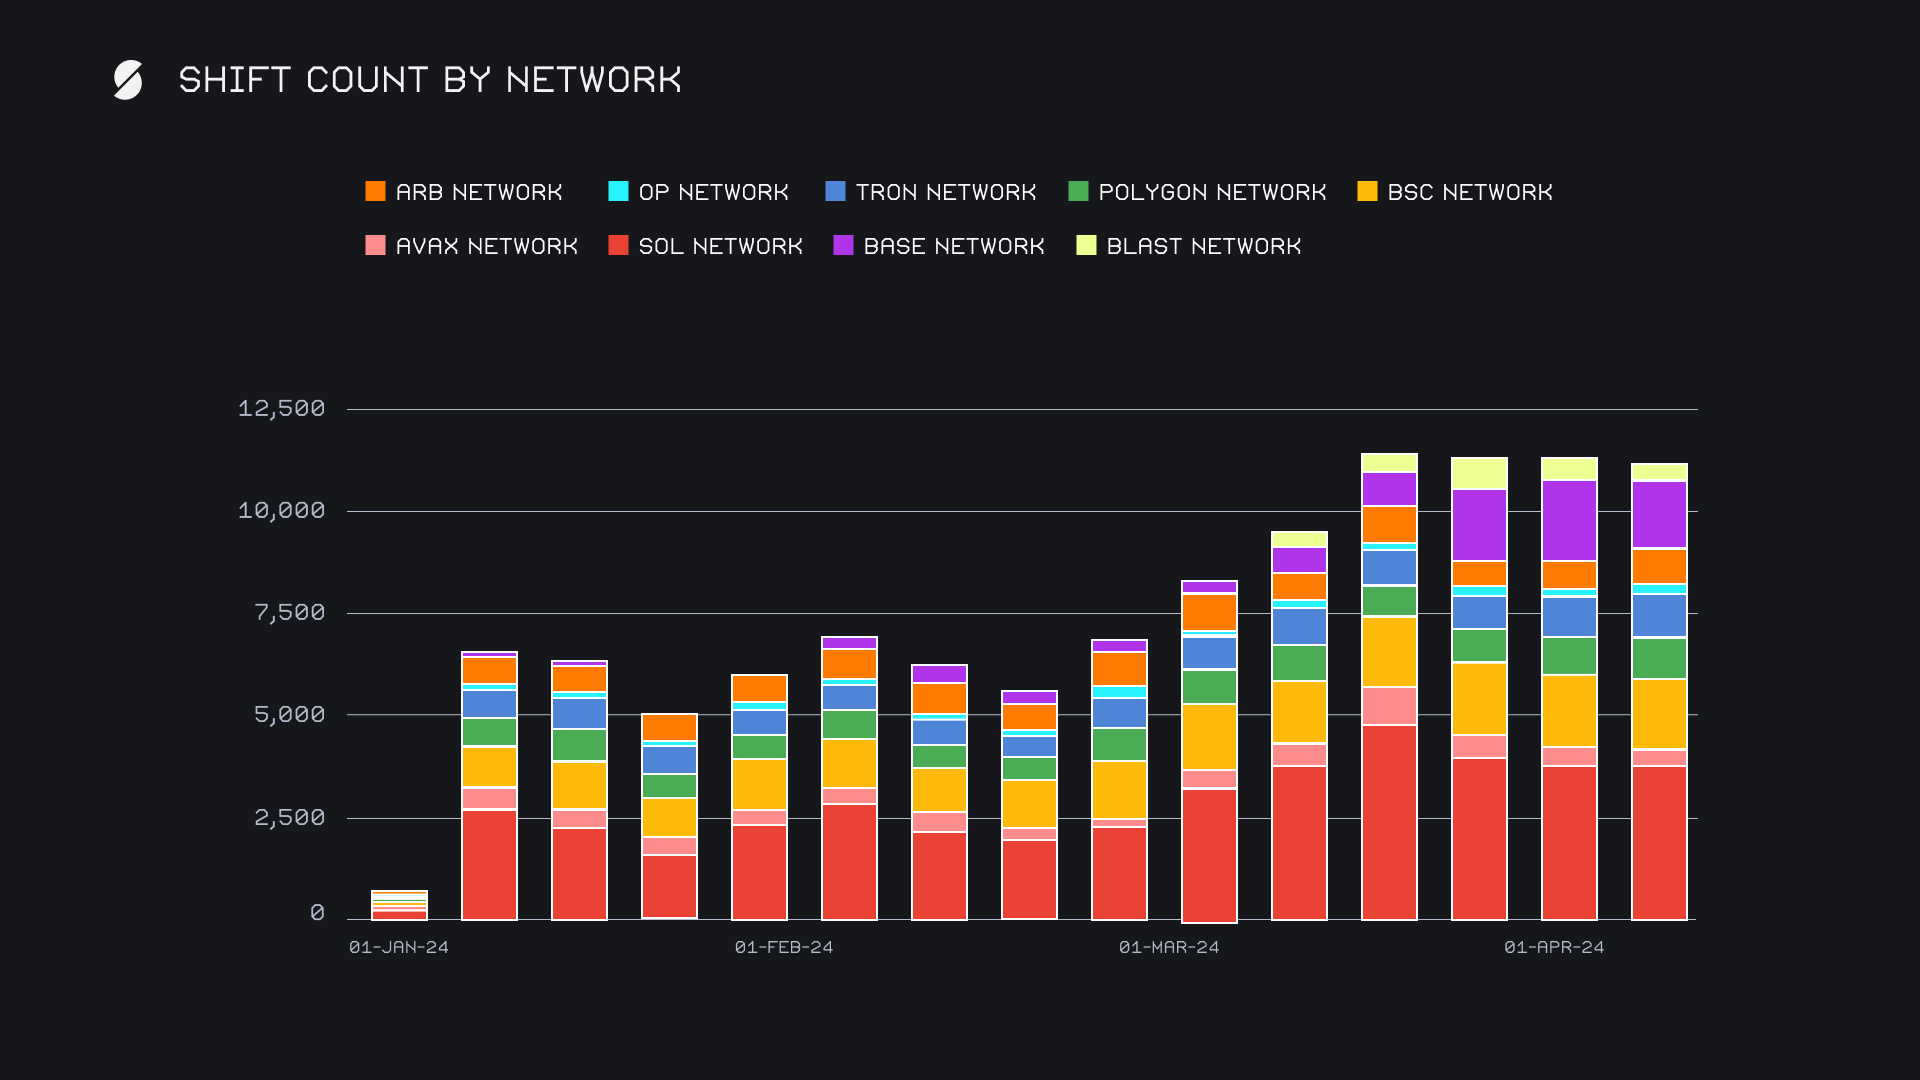The height and width of the screenshot is (1080, 1920).
Task: Click the 01-MAR-24 axis label
Action: click(x=1169, y=947)
